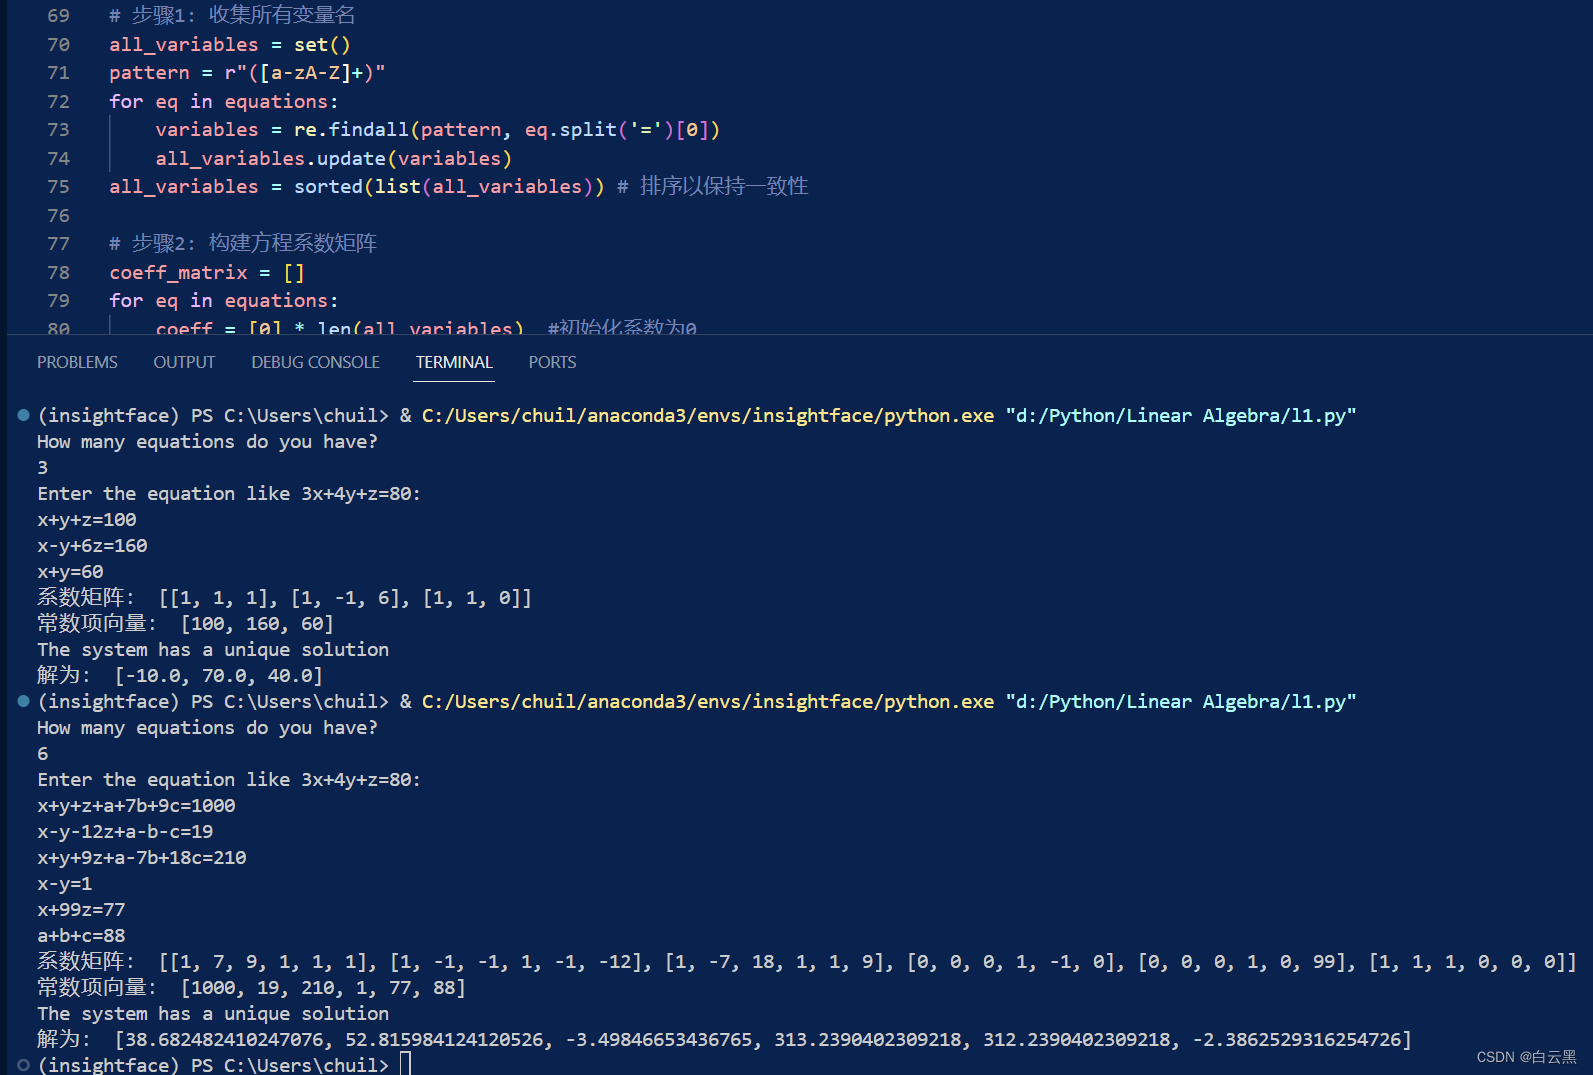The width and height of the screenshot is (1593, 1075).
Task: Click the first python.exe path in terminal
Action: [708, 415]
